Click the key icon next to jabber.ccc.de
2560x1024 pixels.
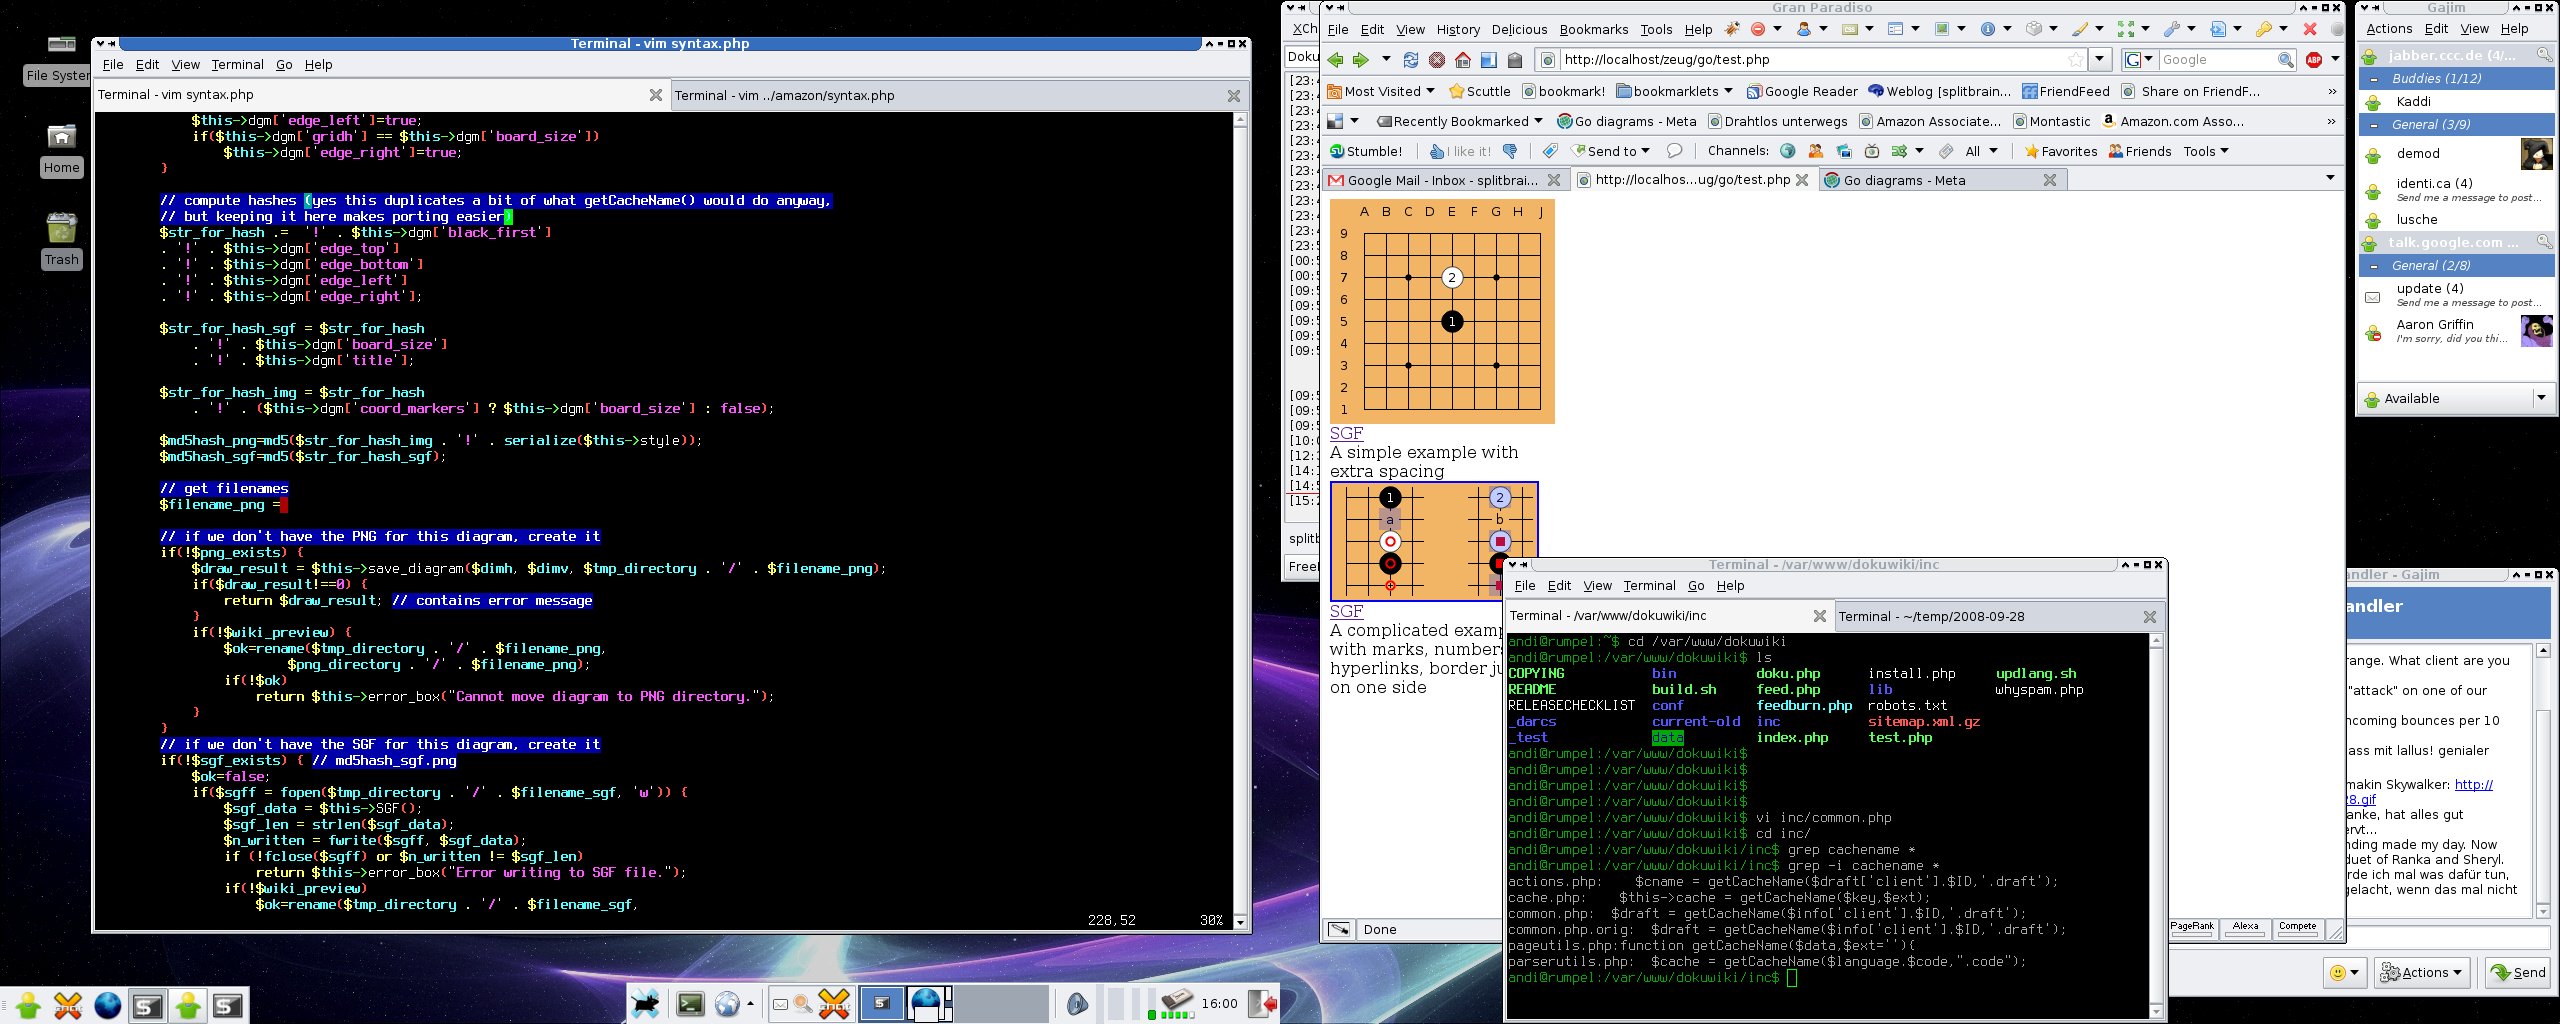(x=2545, y=54)
